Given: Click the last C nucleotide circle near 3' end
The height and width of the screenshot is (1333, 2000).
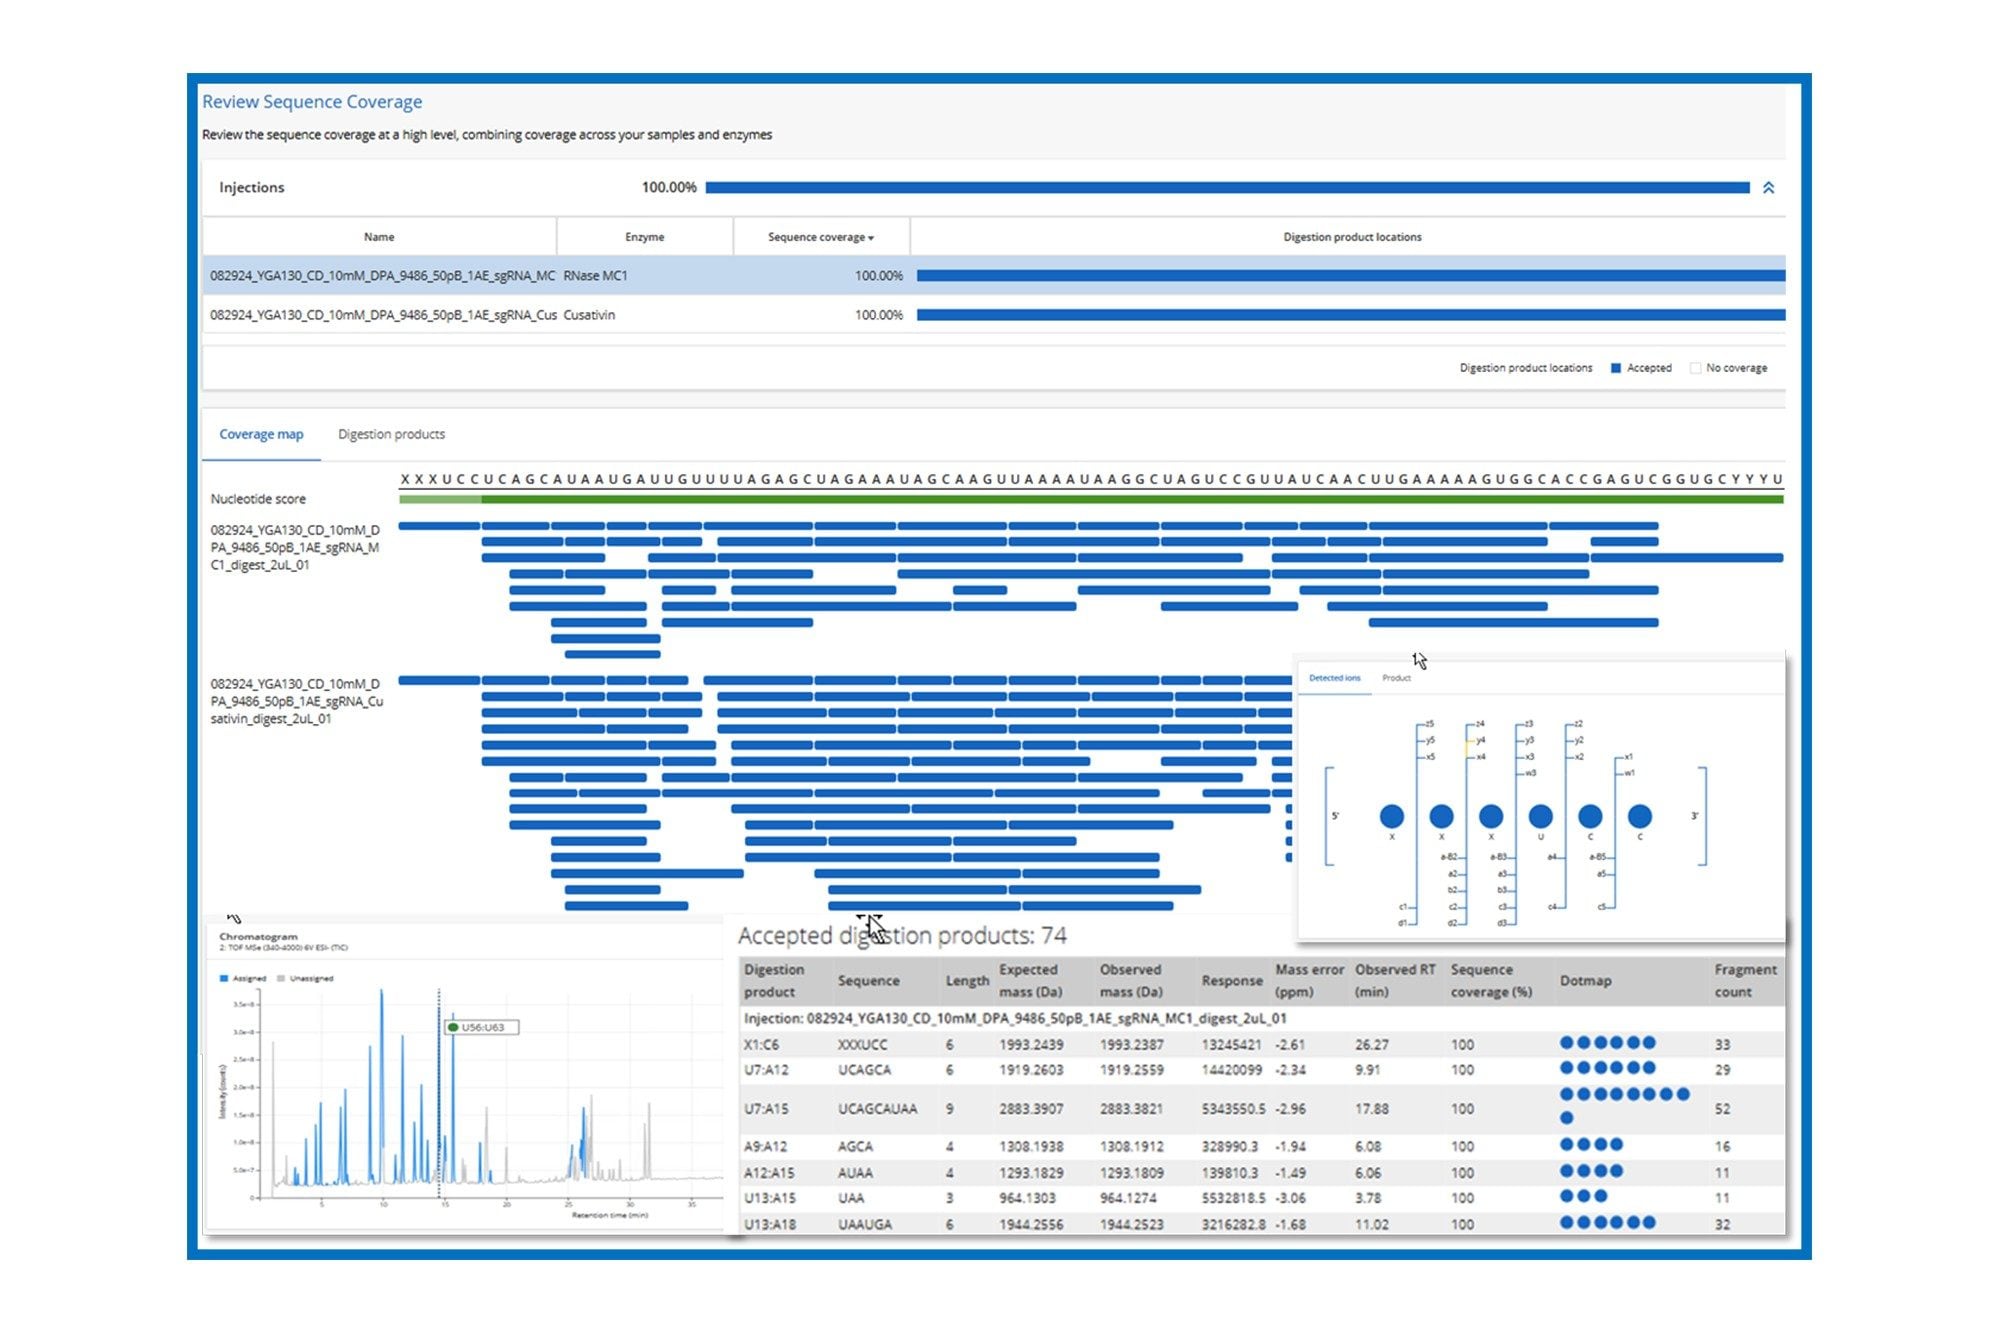Looking at the screenshot, I should [1640, 816].
